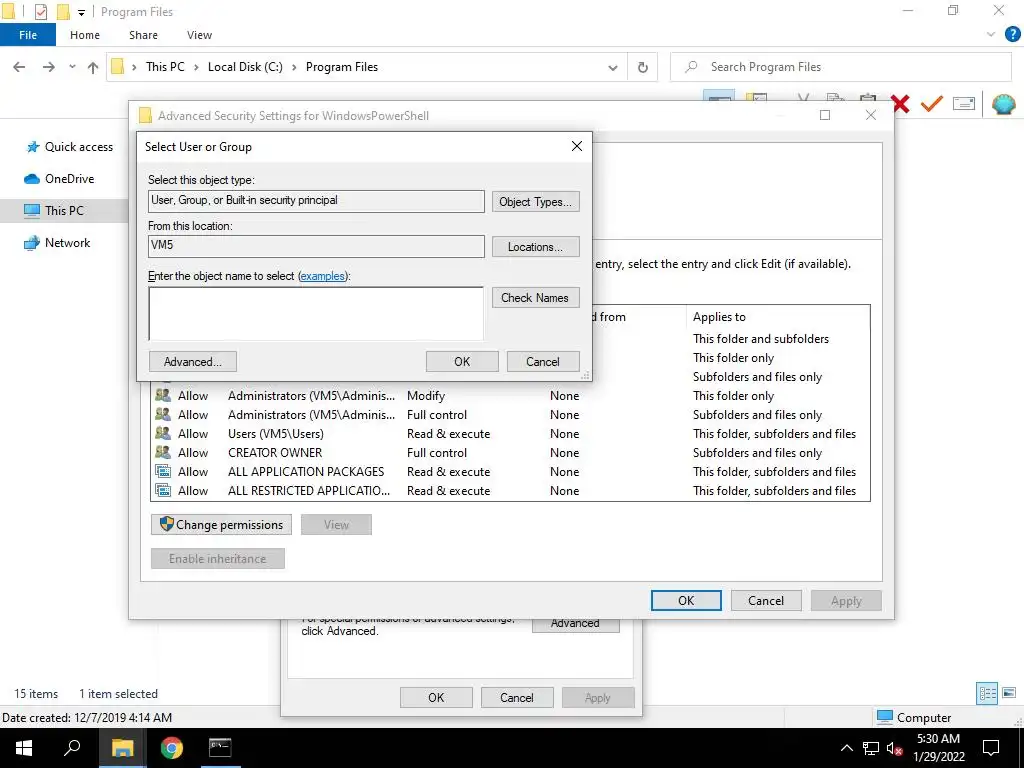Click New Folder icon in title bar
The height and width of the screenshot is (768, 1024).
63,12
